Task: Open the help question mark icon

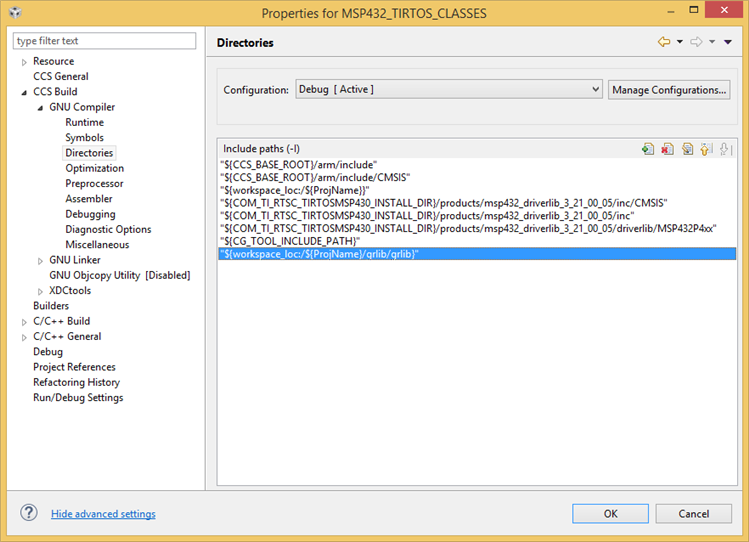Action: coord(29,513)
